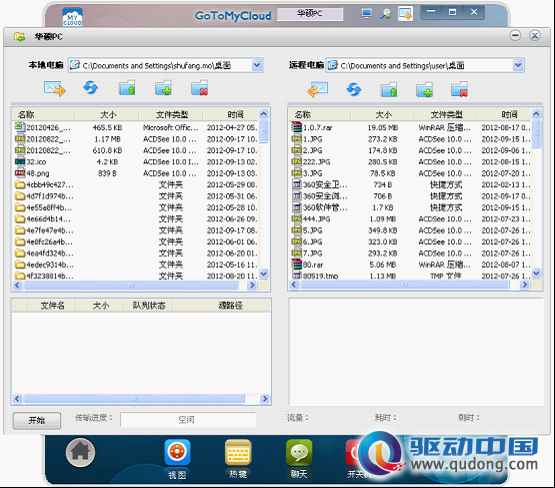Sort remote list by 大小 column
Image resolution: width=555 pixels, height=488 pixels.
click(x=382, y=114)
